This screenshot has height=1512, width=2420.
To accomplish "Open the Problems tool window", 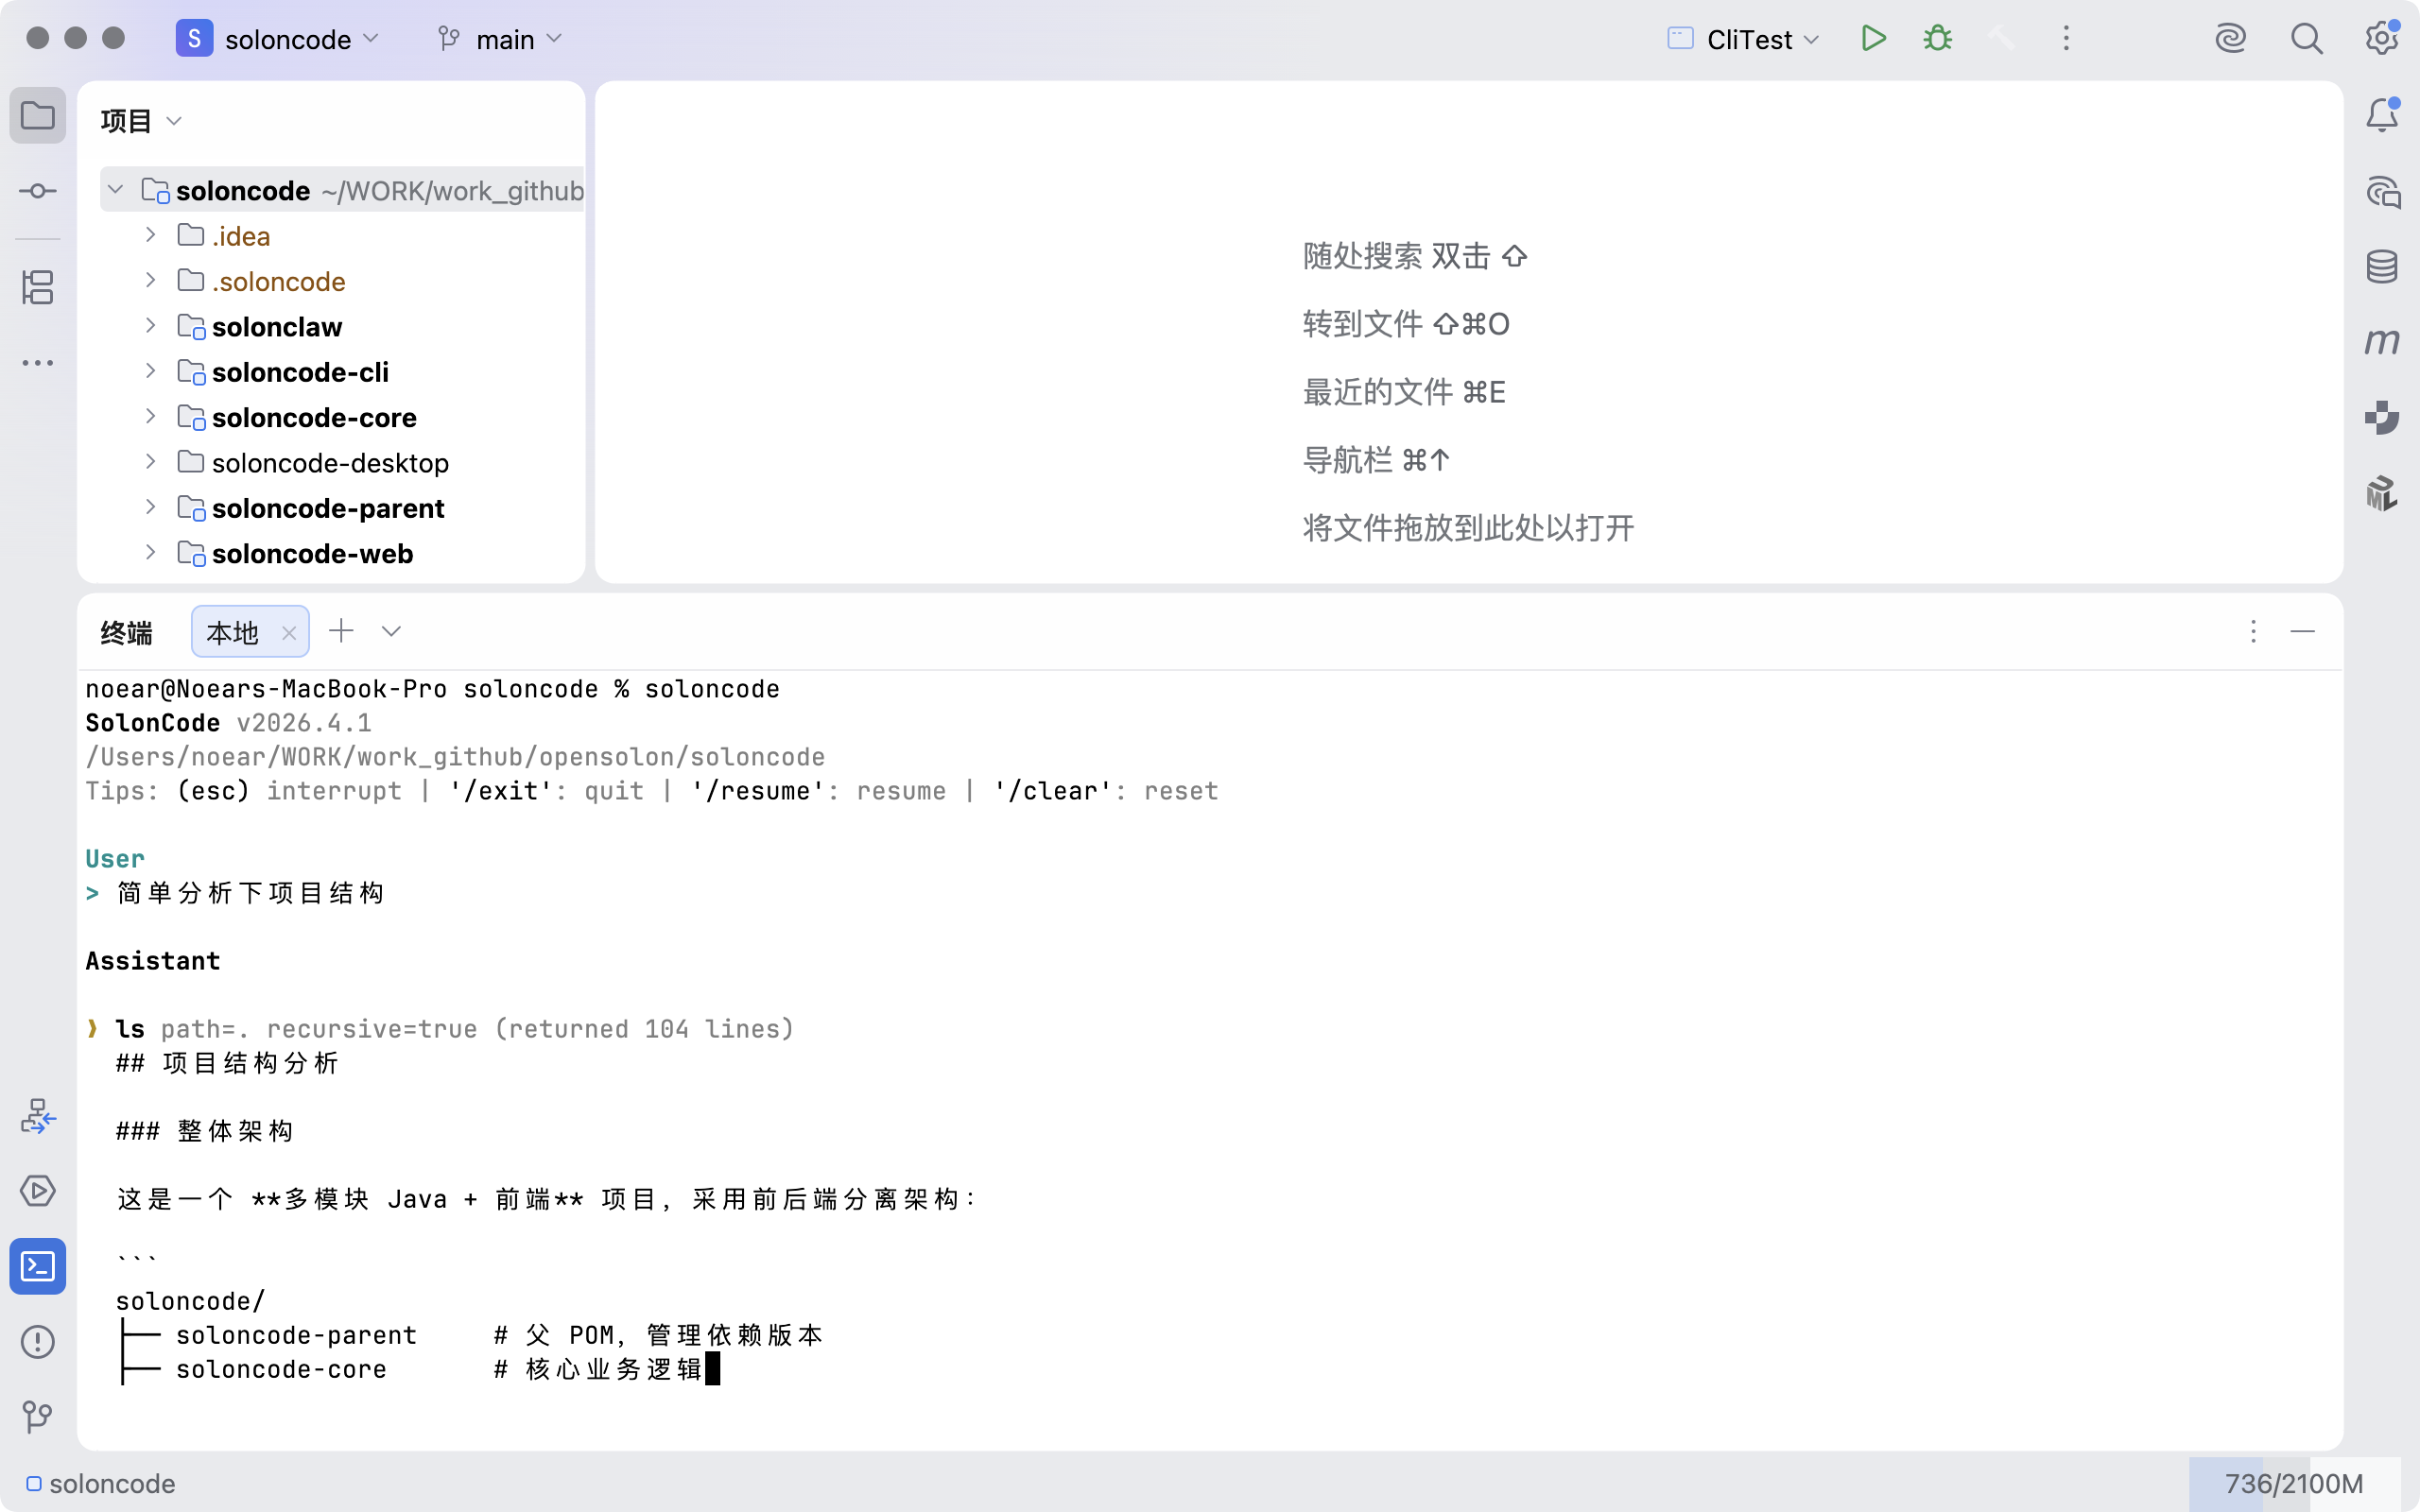I will point(38,1341).
